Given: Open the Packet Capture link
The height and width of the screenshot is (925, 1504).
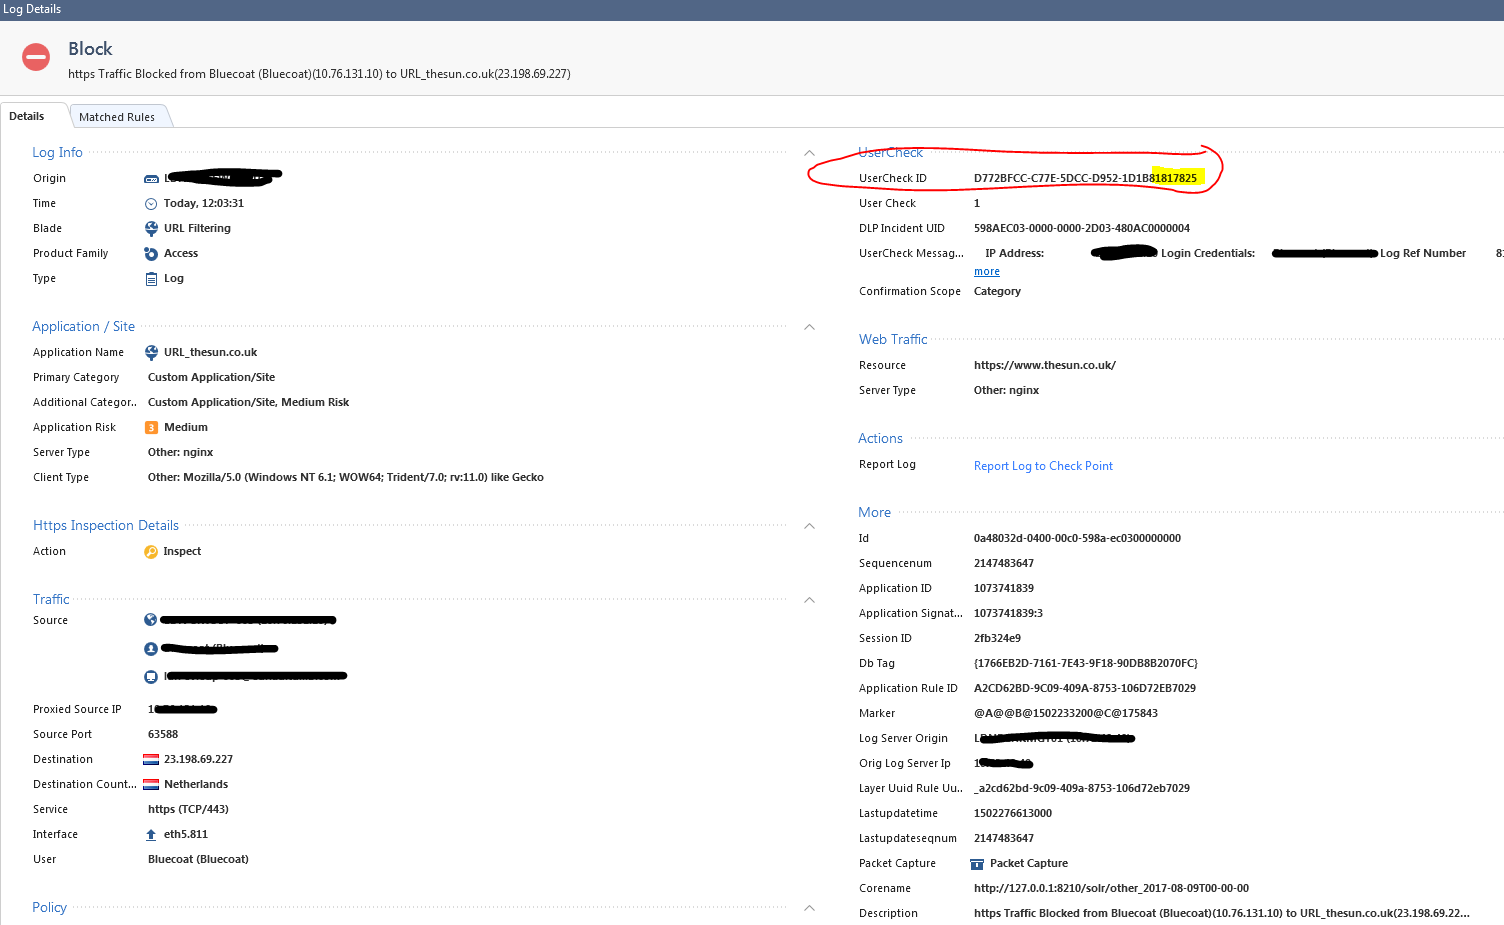Looking at the screenshot, I should [x=1029, y=864].
